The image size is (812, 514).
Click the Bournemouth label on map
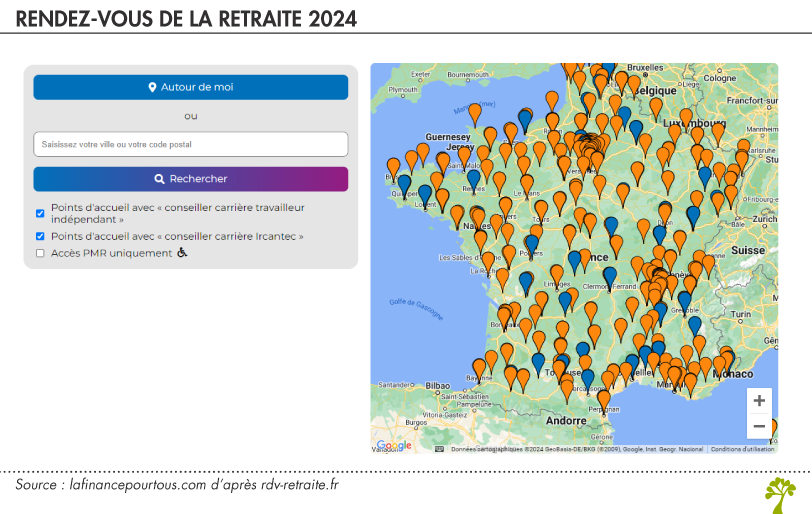[468, 75]
